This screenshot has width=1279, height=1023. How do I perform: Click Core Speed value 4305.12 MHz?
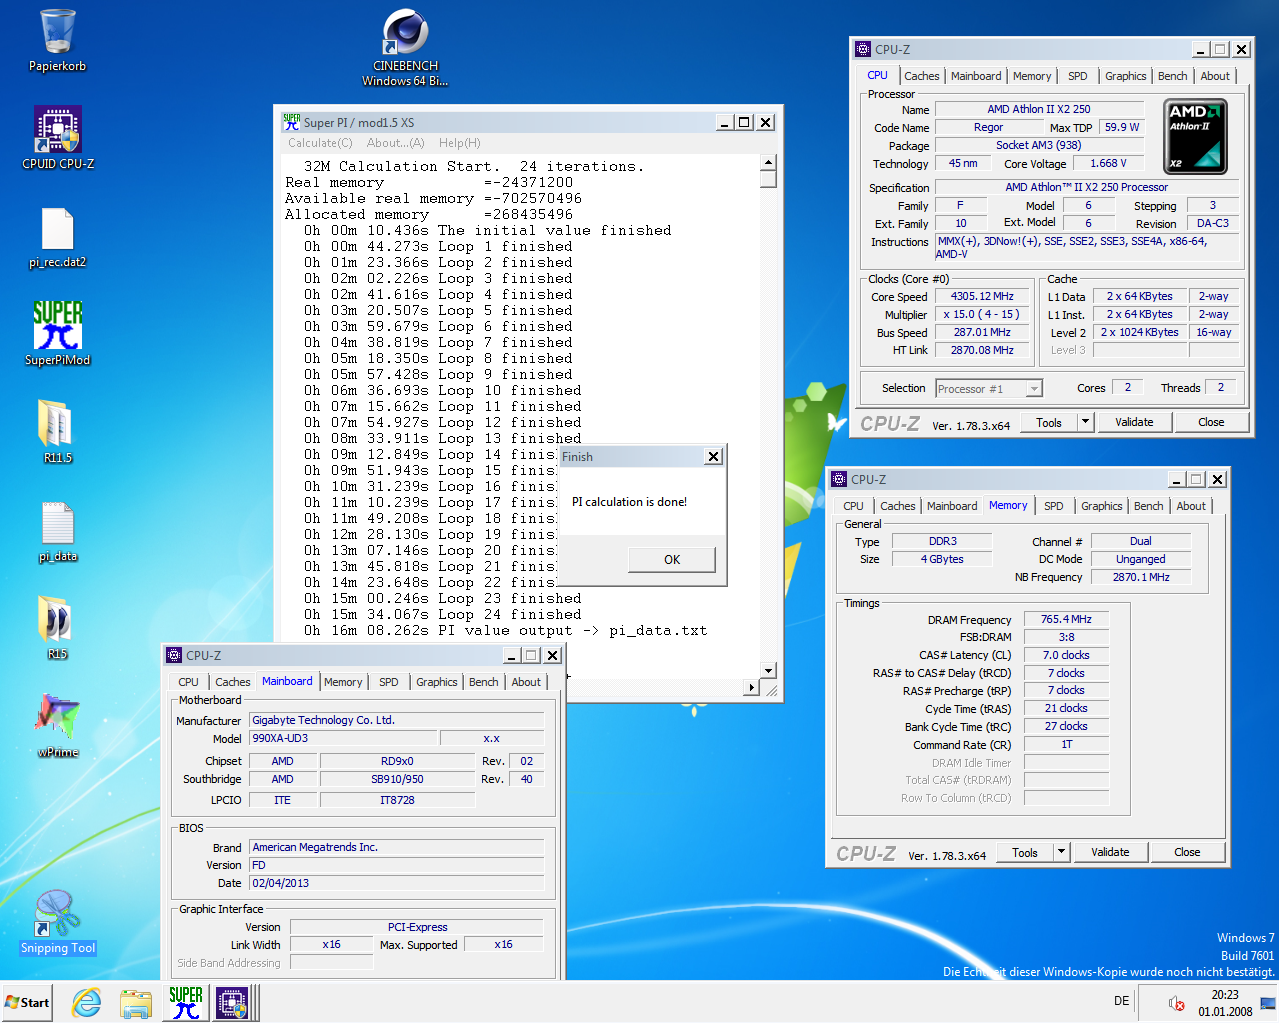tap(982, 296)
